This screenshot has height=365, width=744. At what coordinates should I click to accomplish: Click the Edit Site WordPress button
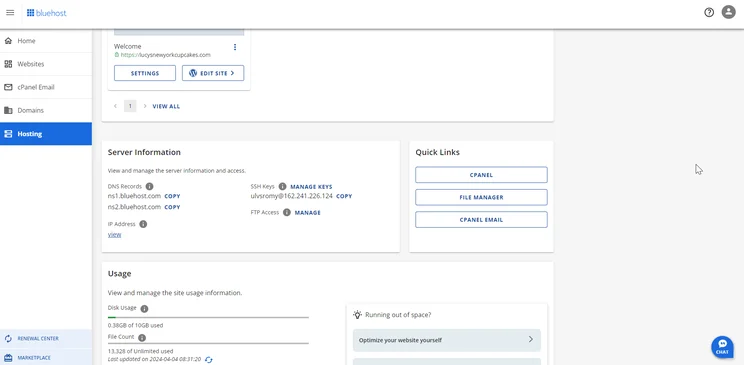point(213,73)
